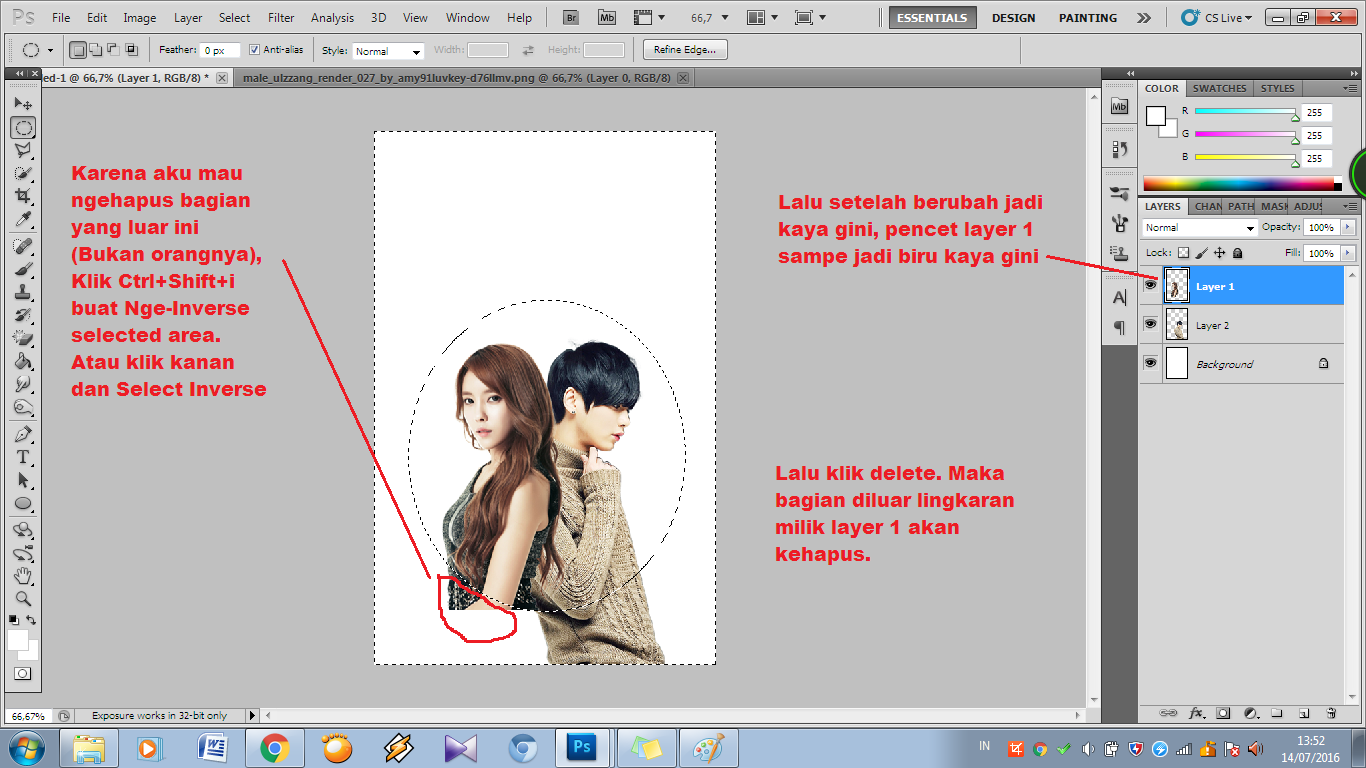Open the Paragraph panel icon
The height and width of the screenshot is (768, 1366).
[x=1119, y=327]
